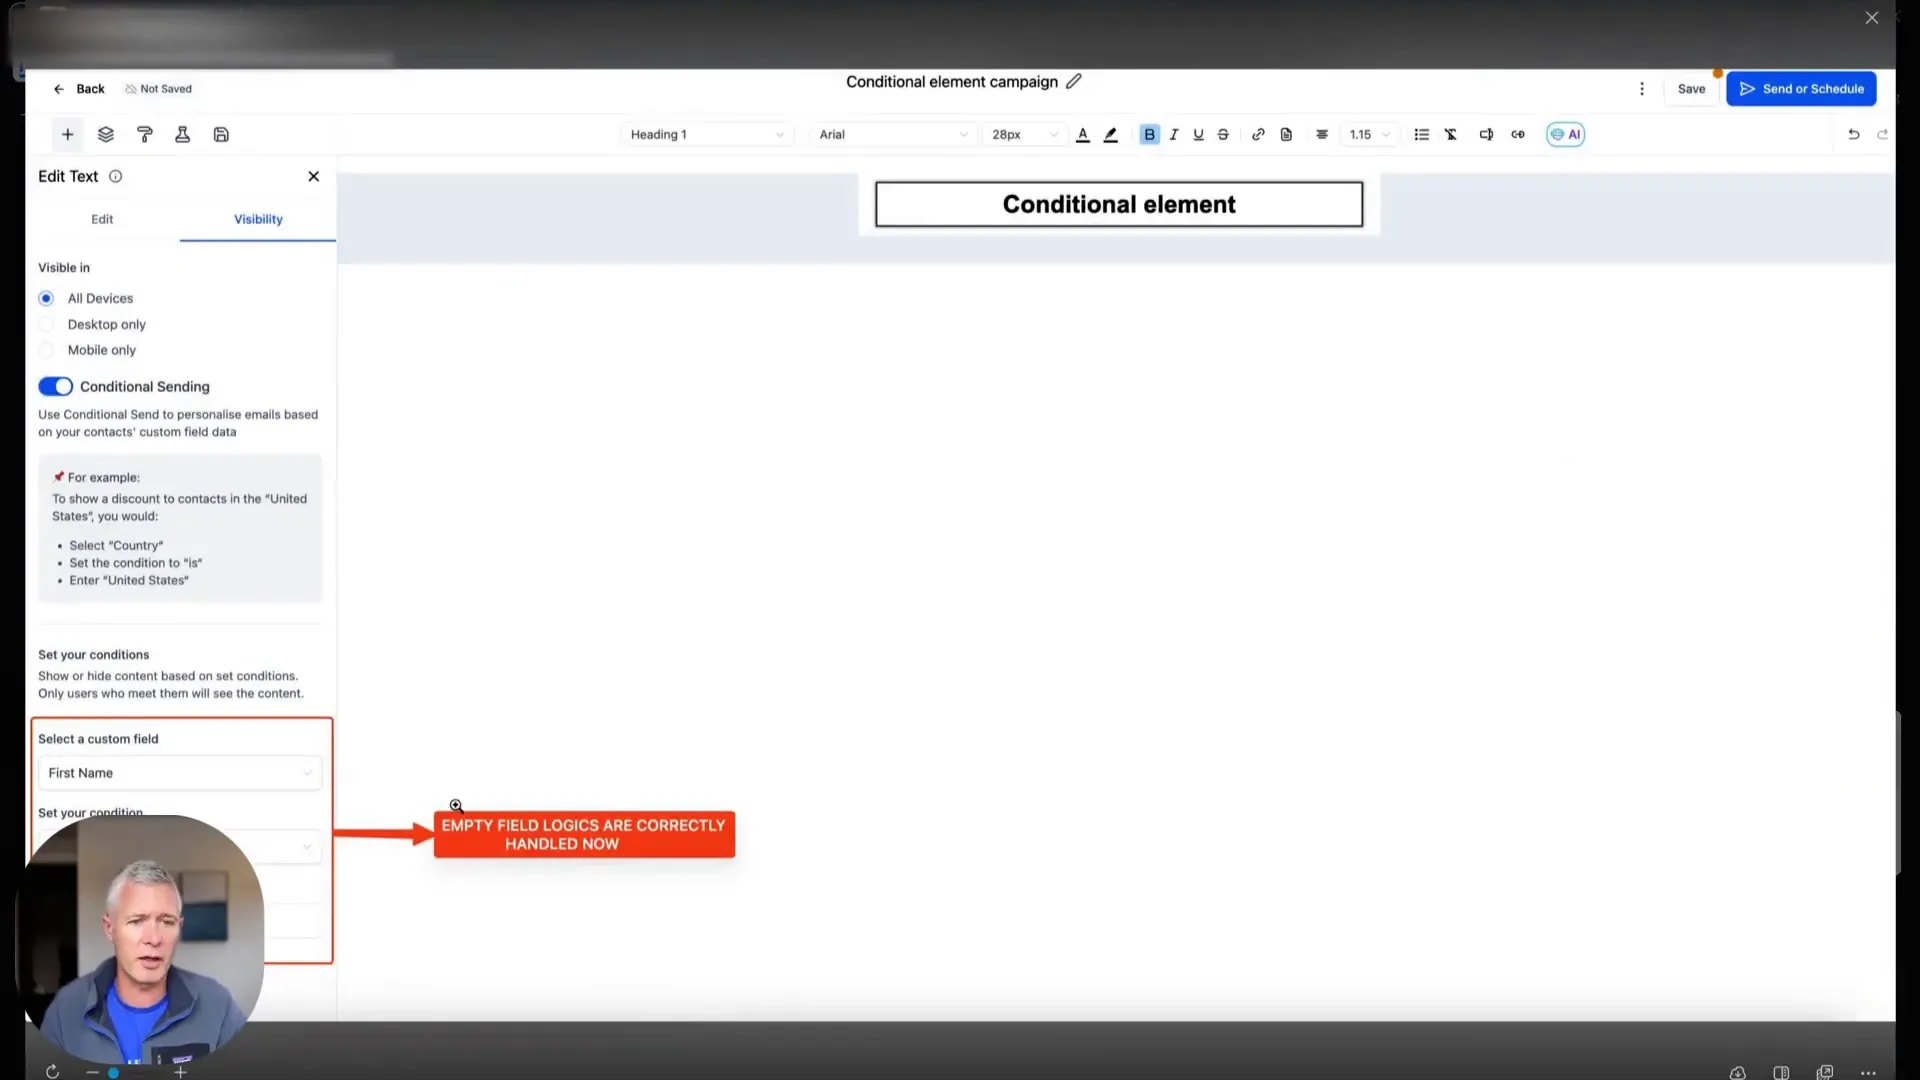The image size is (1920, 1080).
Task: Open the Set your condition dropdown
Action: coord(180,846)
